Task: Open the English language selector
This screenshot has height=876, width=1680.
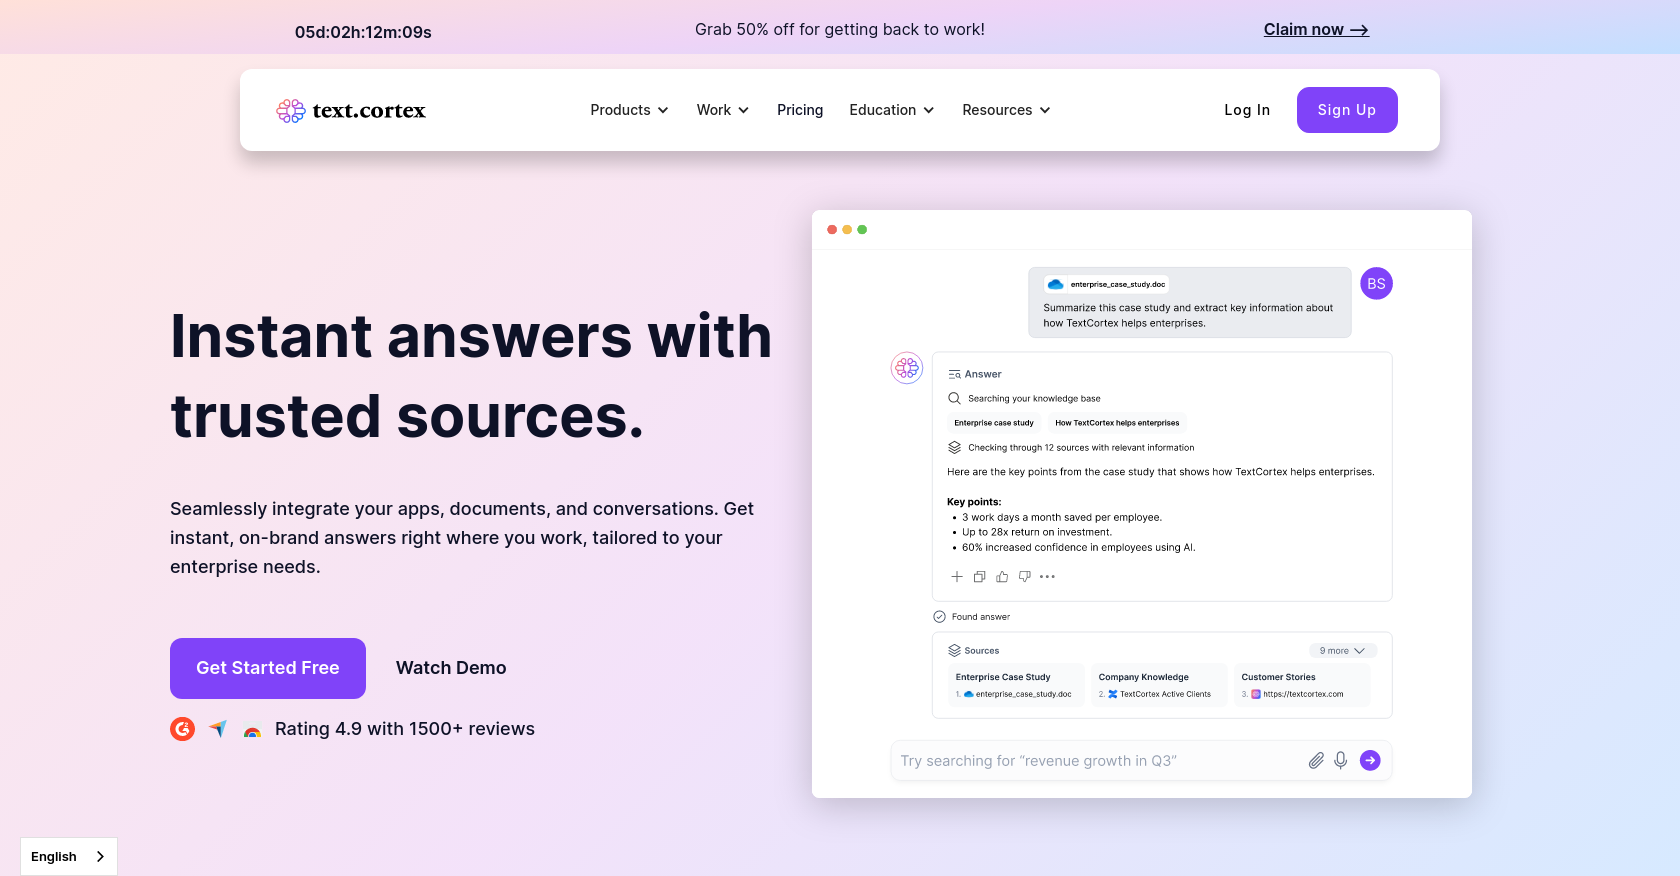Action: 69,857
